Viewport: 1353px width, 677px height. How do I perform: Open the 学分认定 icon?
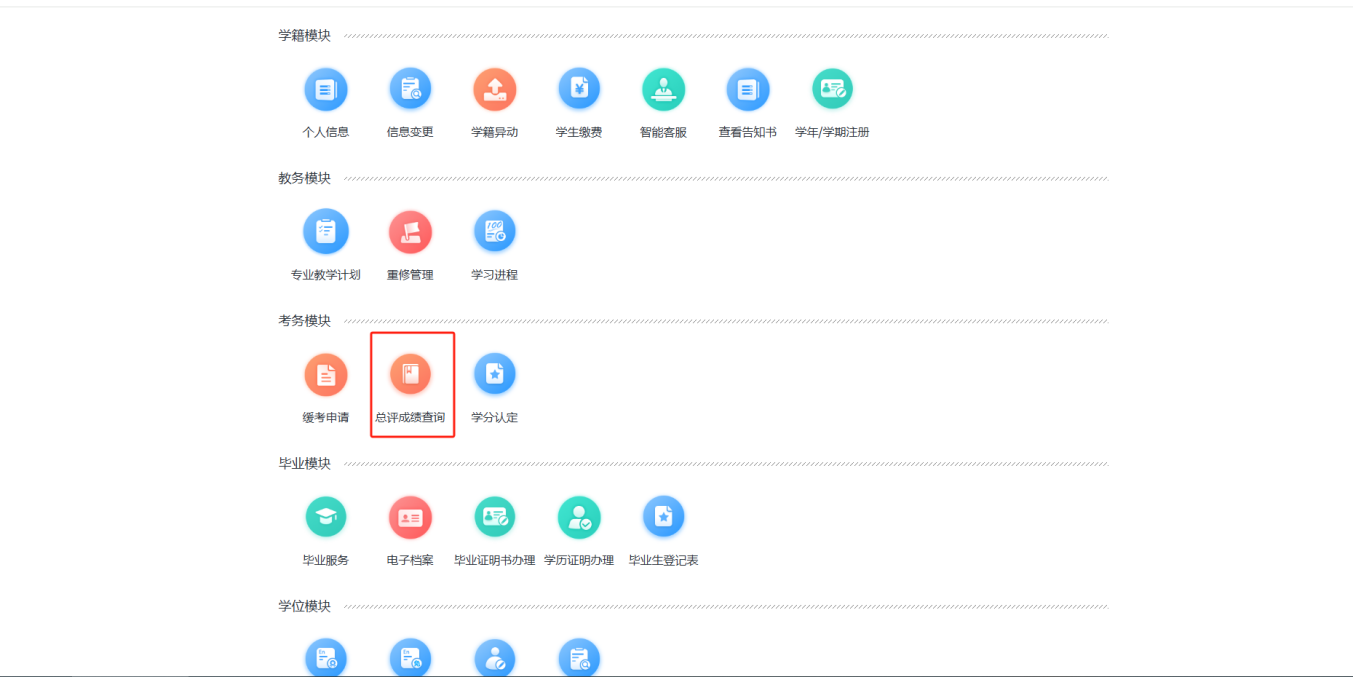click(x=494, y=375)
